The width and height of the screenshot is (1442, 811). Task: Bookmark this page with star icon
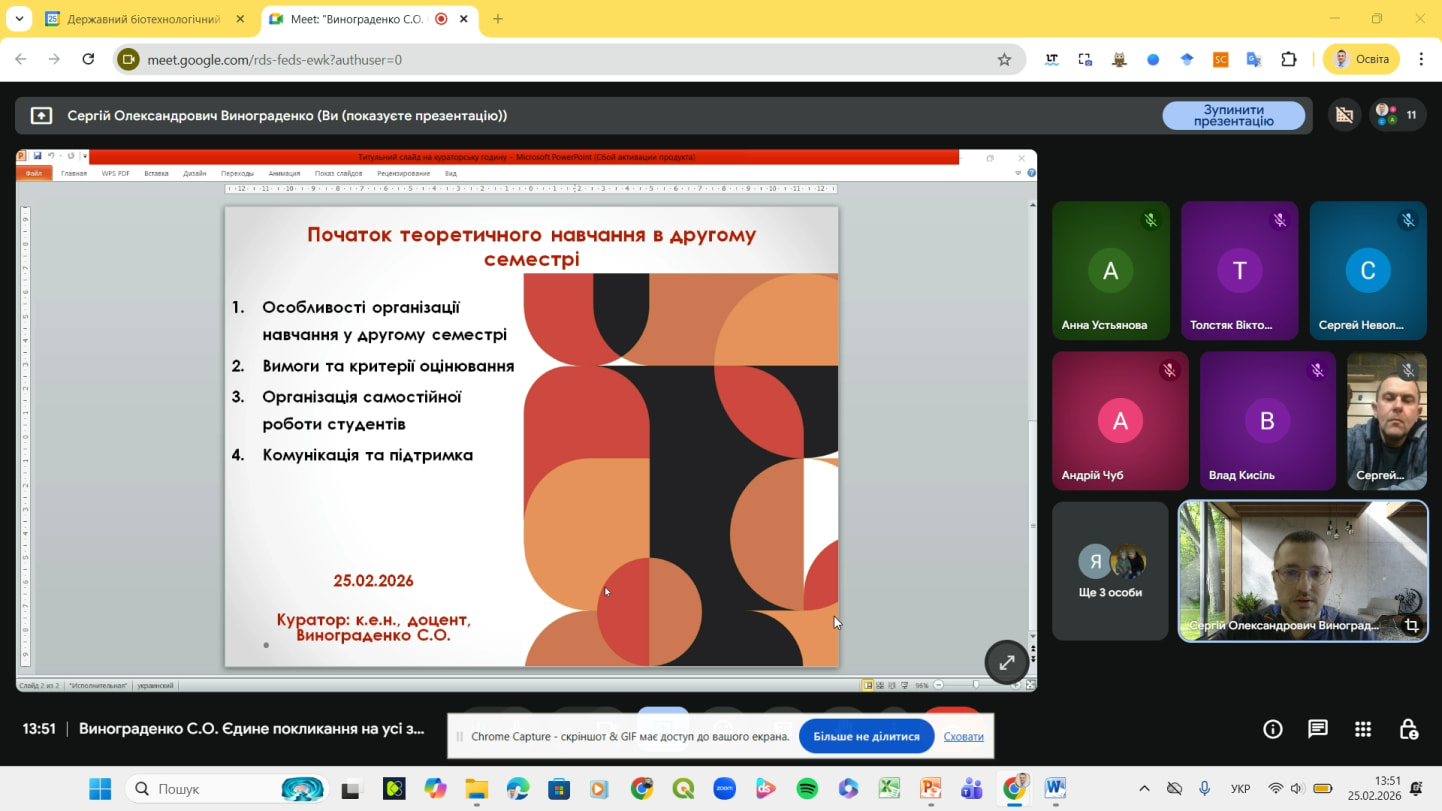(1004, 60)
